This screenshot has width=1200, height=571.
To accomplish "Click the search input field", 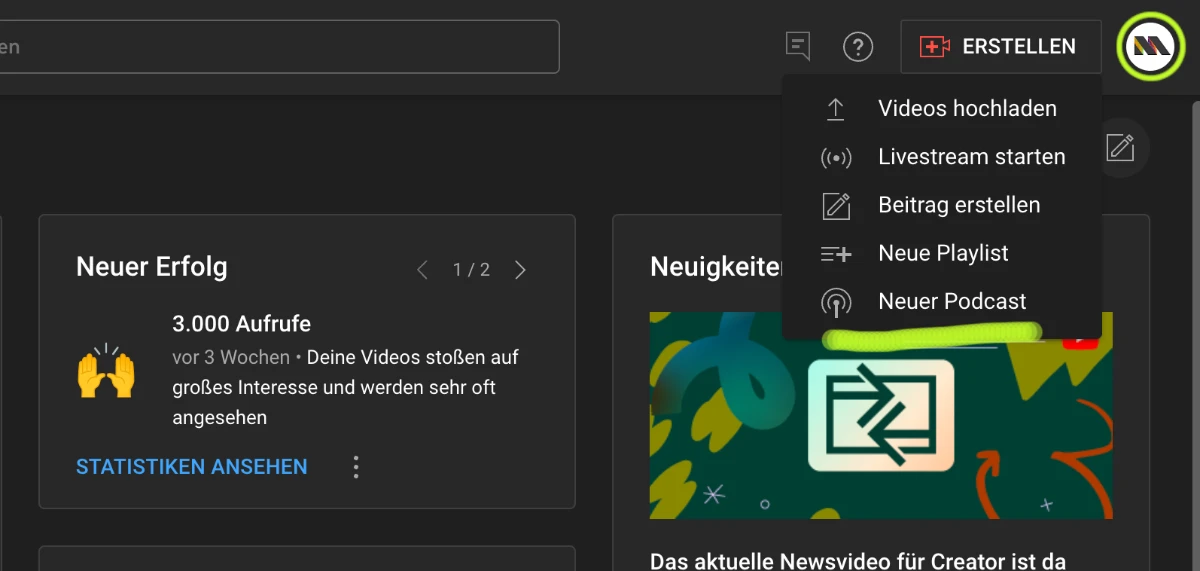I will click(279, 47).
